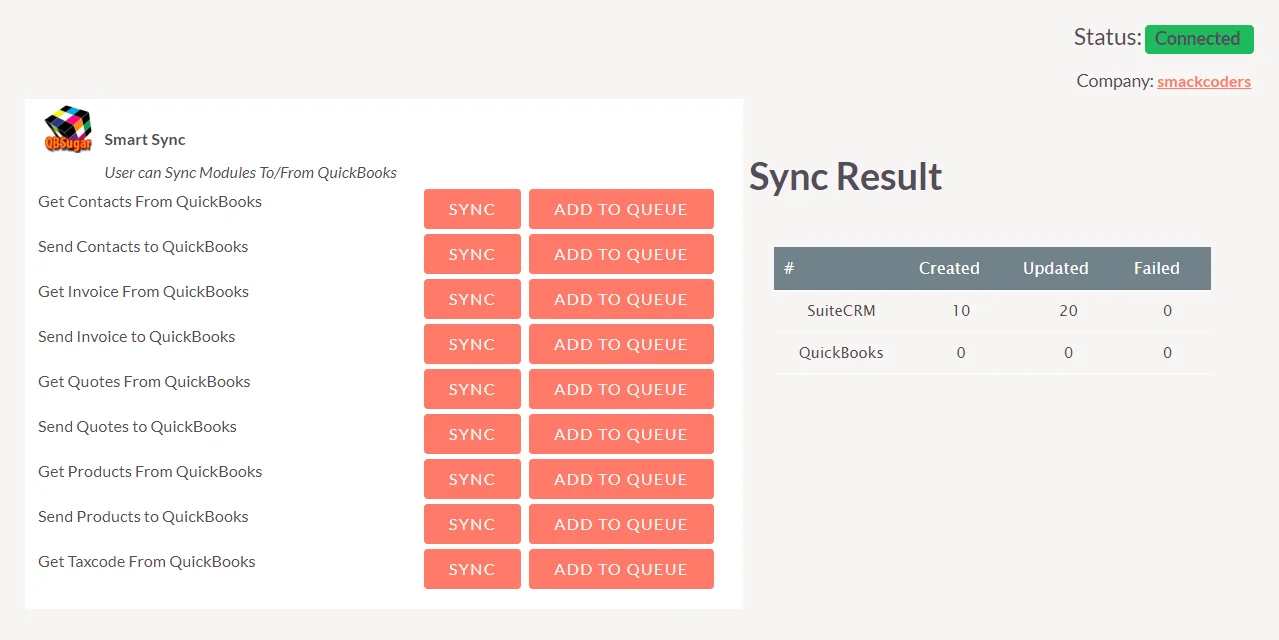Add Send Quotes to QuickBooks to queue
The image size is (1279, 640).
pos(621,434)
